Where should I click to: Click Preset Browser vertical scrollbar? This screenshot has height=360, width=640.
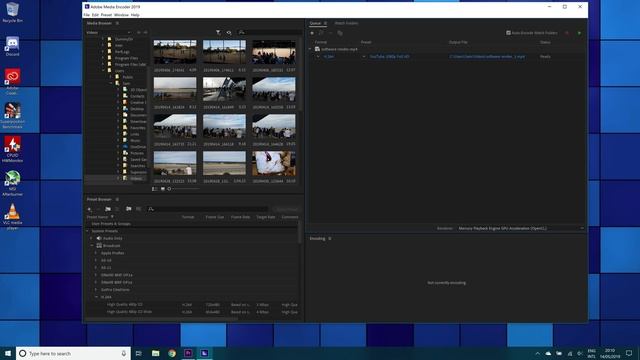click(x=300, y=233)
